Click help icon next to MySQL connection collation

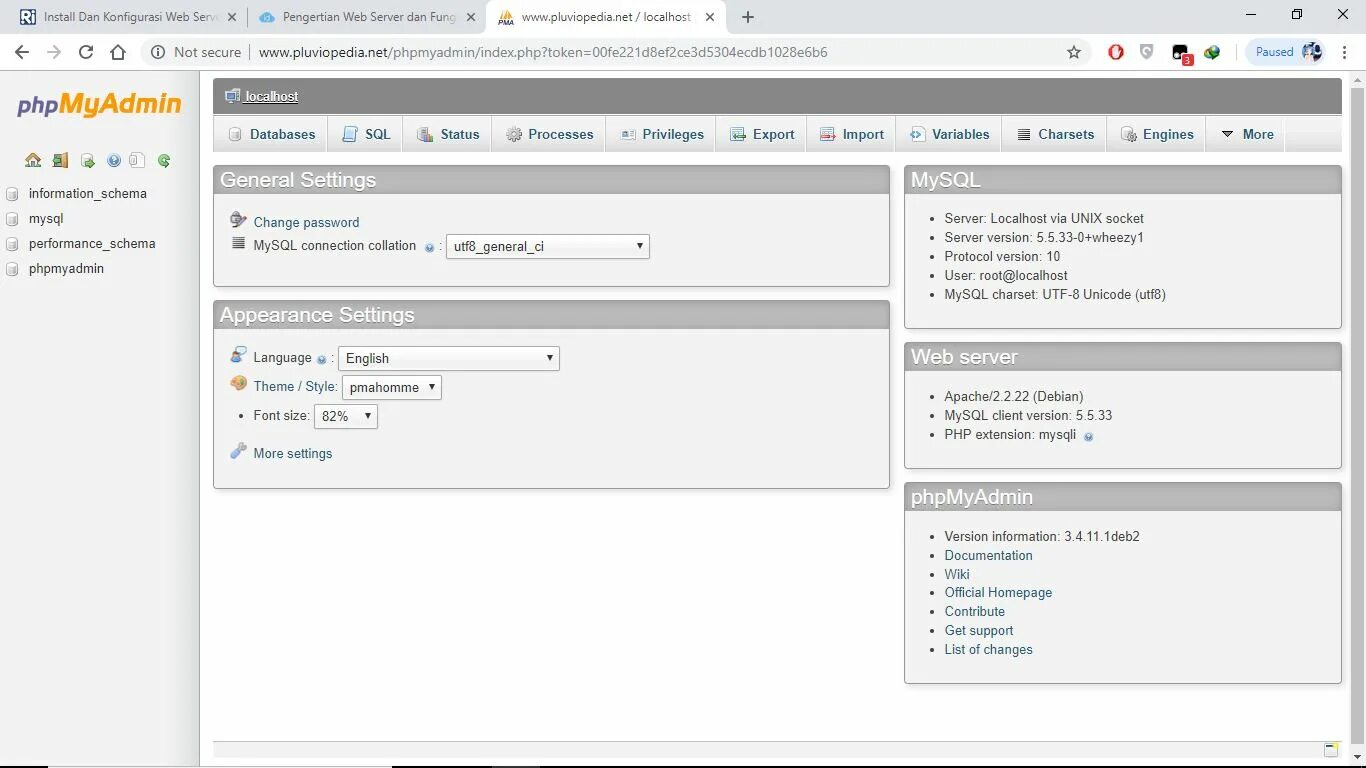click(429, 247)
